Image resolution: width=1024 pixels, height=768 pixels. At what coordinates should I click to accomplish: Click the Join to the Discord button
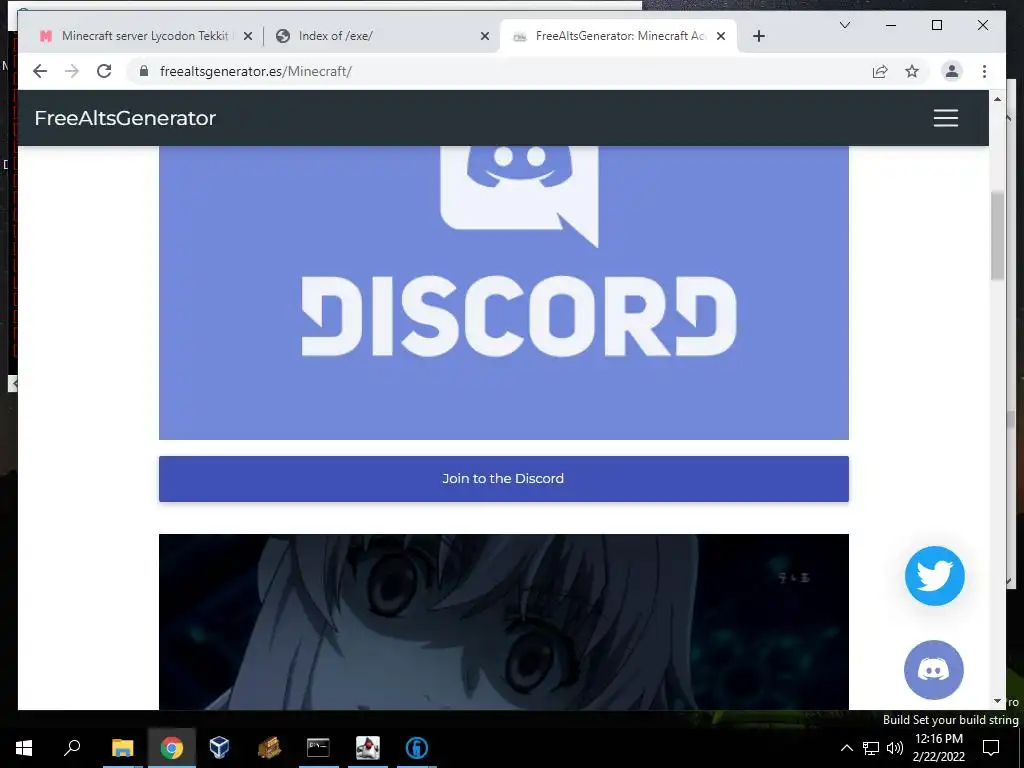504,479
